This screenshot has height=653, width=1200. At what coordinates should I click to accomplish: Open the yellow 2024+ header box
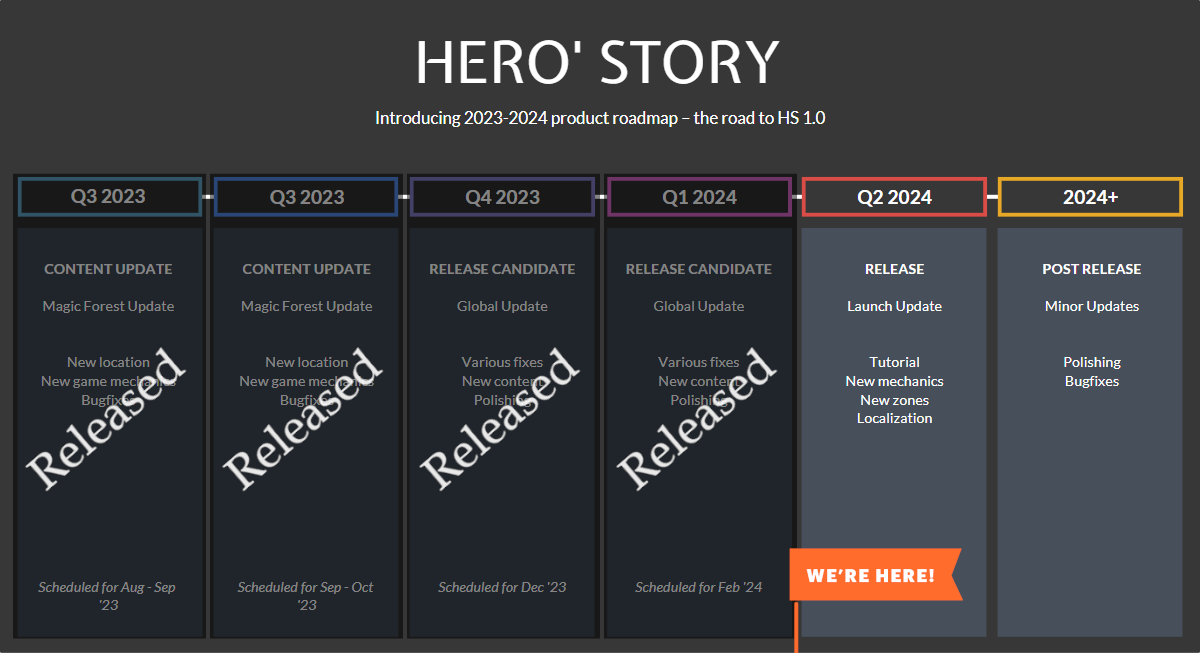click(1090, 197)
